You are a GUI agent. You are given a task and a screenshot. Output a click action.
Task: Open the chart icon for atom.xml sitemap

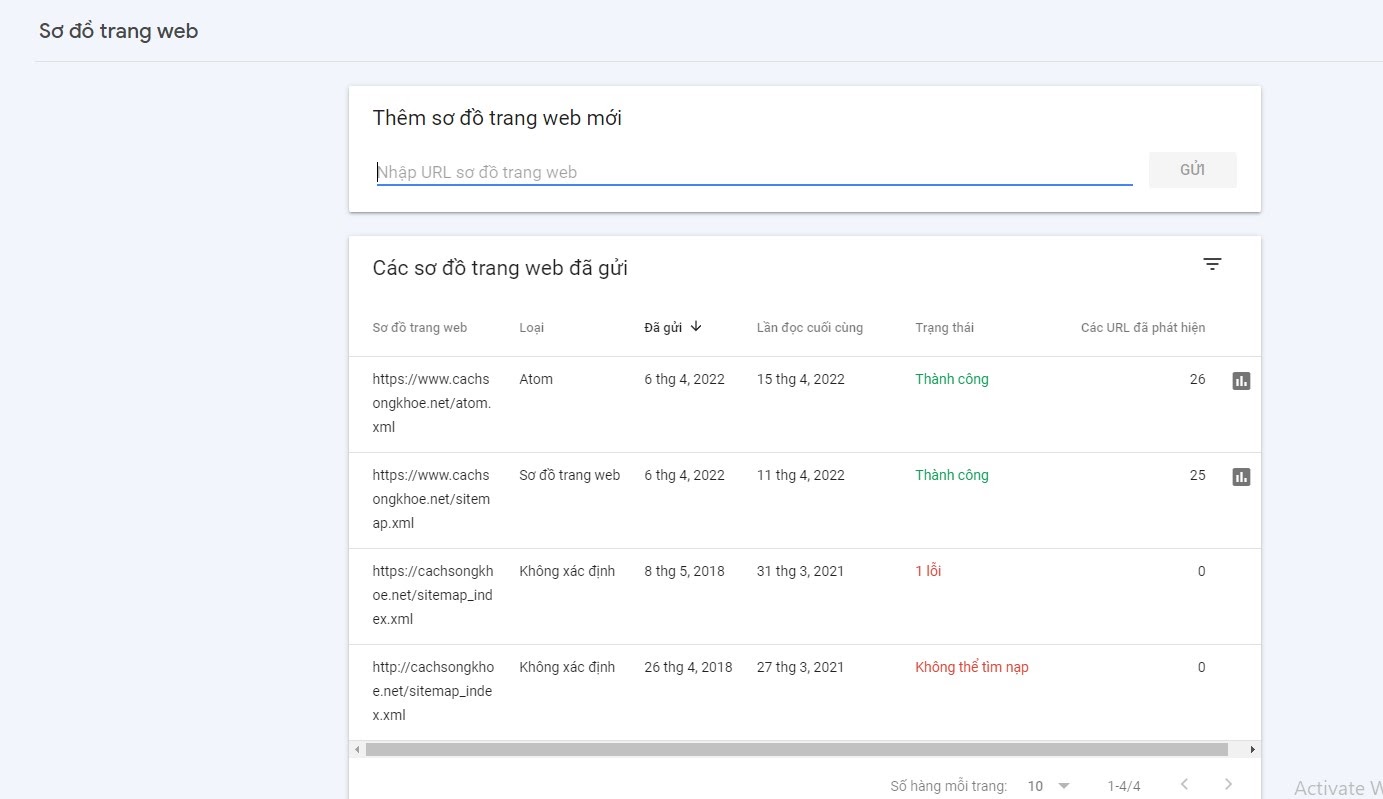[1241, 380]
